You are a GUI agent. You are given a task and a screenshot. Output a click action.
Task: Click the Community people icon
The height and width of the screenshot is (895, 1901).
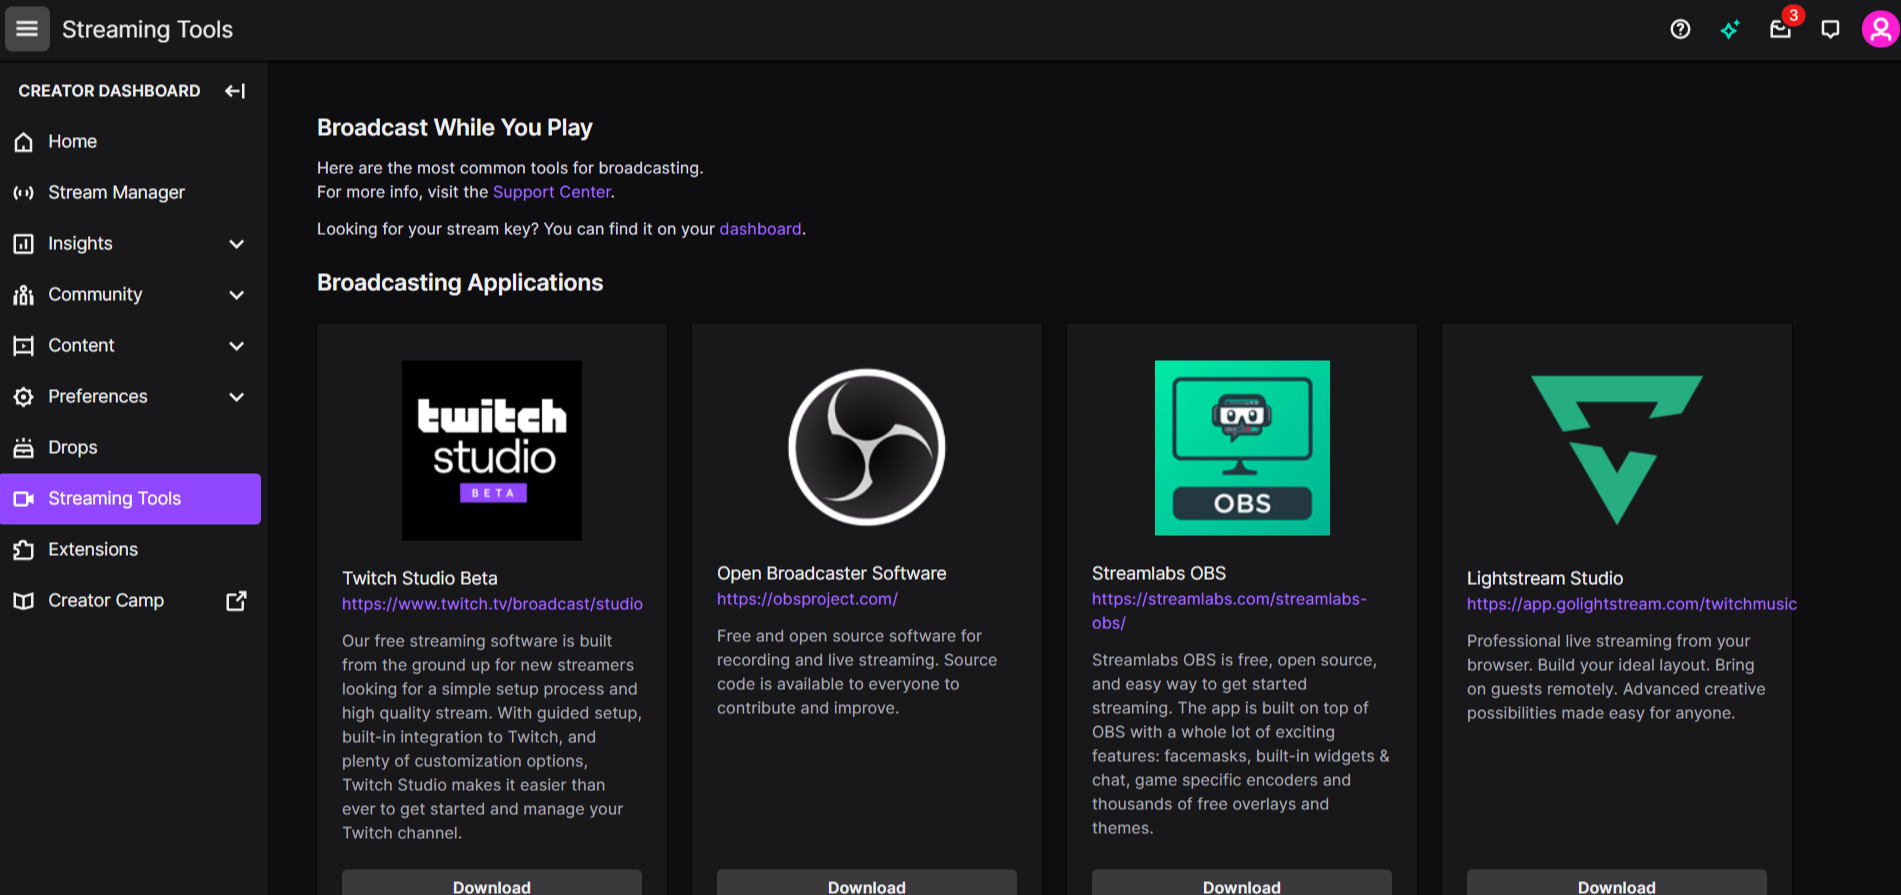pos(24,295)
